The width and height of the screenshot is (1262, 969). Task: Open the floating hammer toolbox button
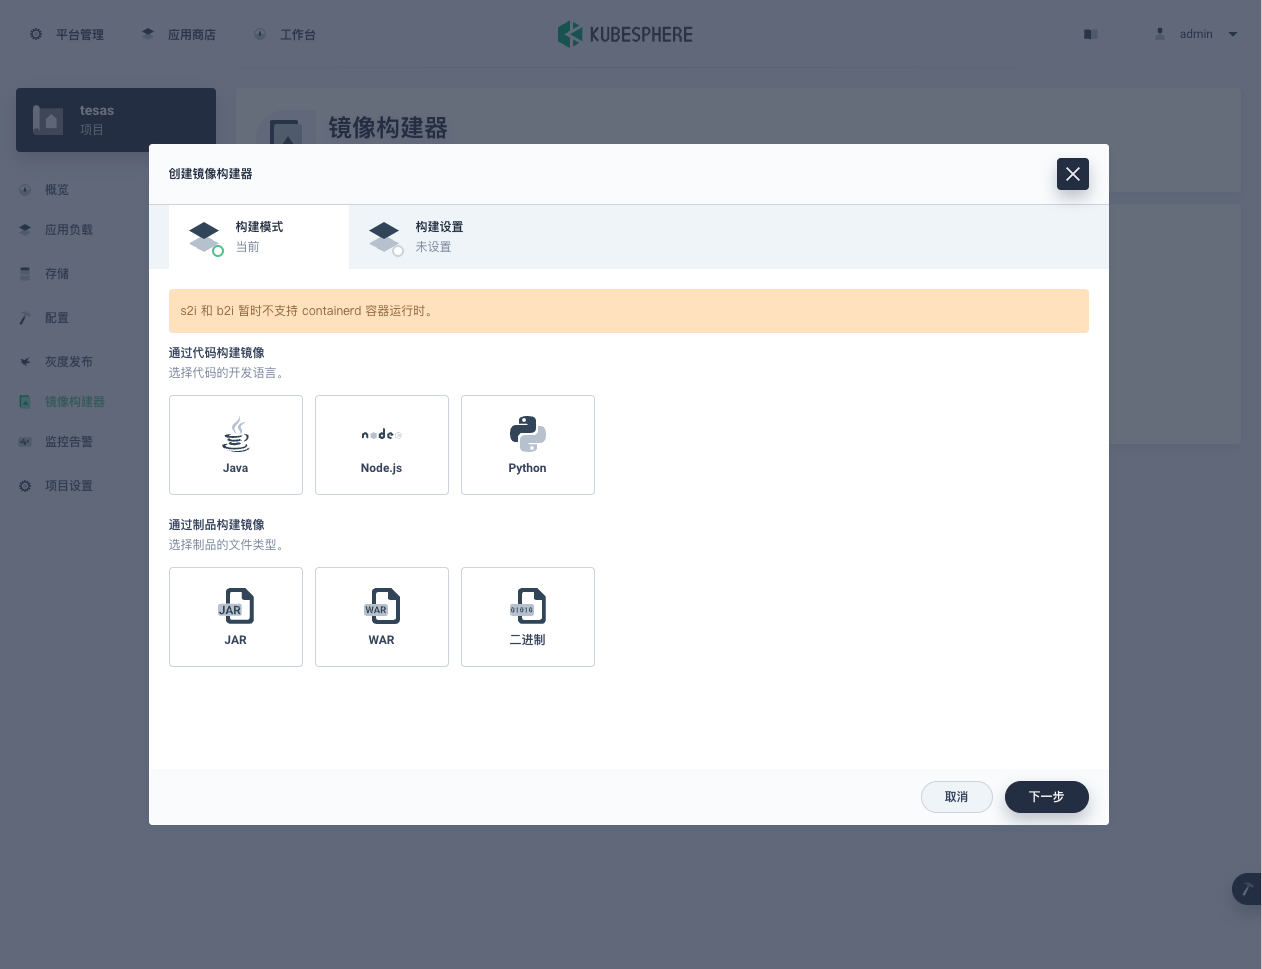[x=1247, y=889]
